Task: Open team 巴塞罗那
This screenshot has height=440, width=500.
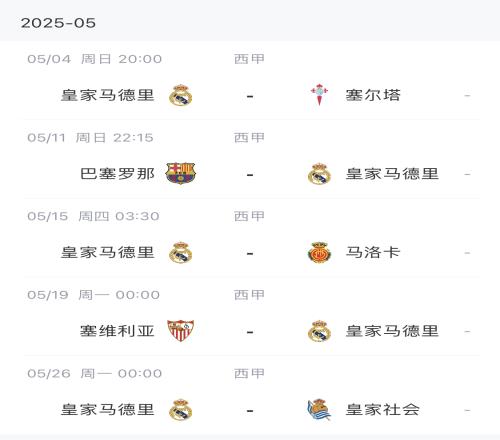Action: 117,174
